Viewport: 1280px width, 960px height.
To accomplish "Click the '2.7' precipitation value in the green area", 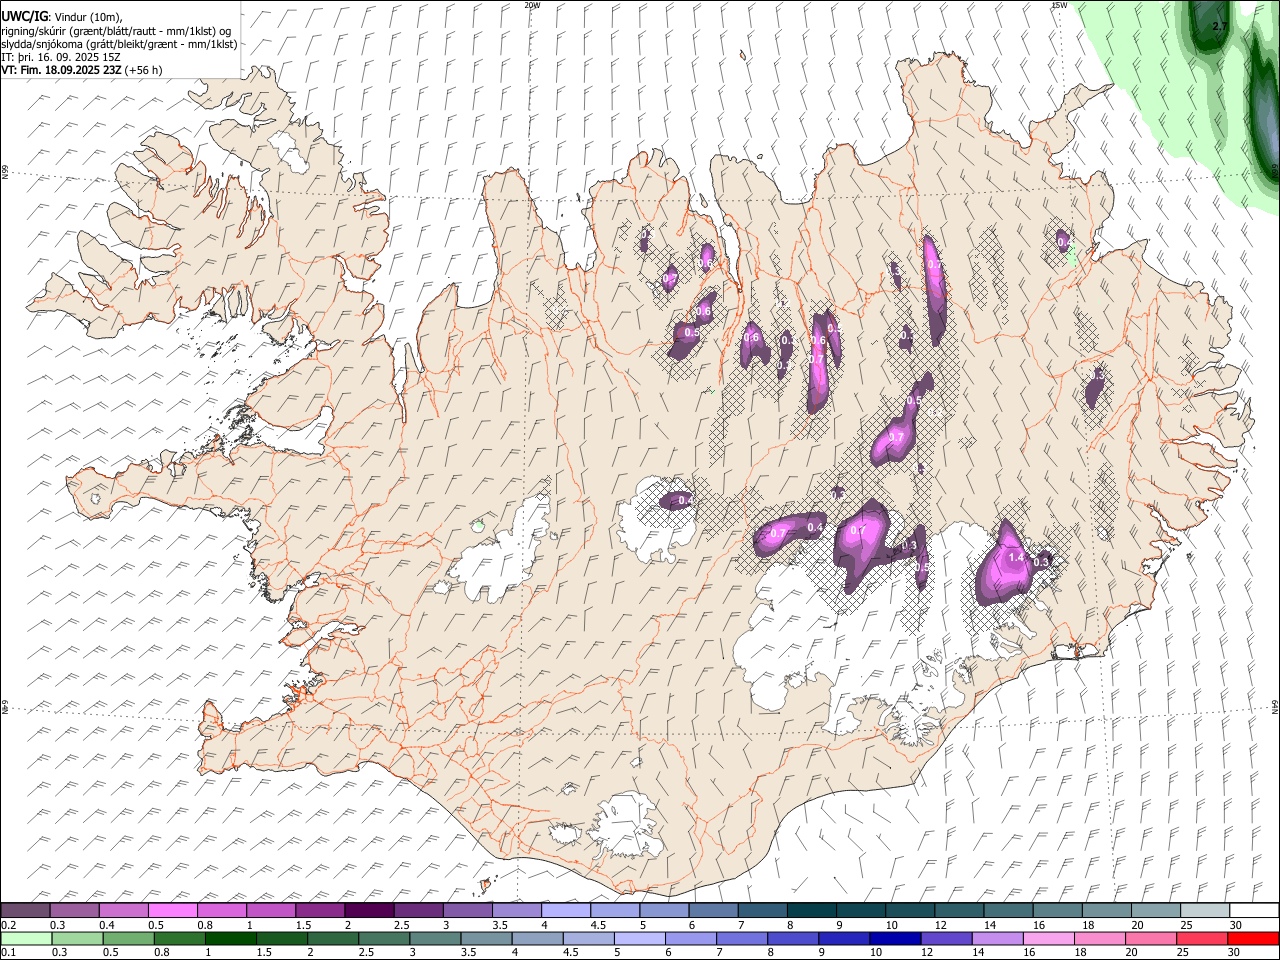I will (1219, 26).
